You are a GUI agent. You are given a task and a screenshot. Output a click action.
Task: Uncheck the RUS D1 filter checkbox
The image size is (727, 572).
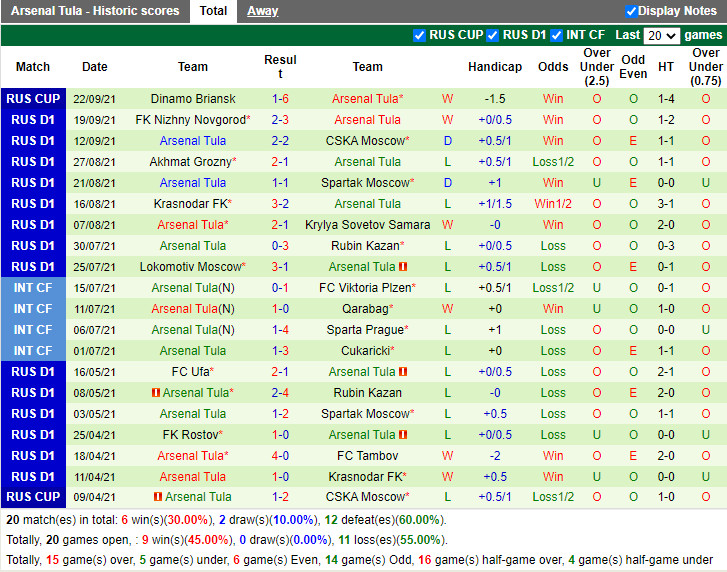[x=492, y=35]
